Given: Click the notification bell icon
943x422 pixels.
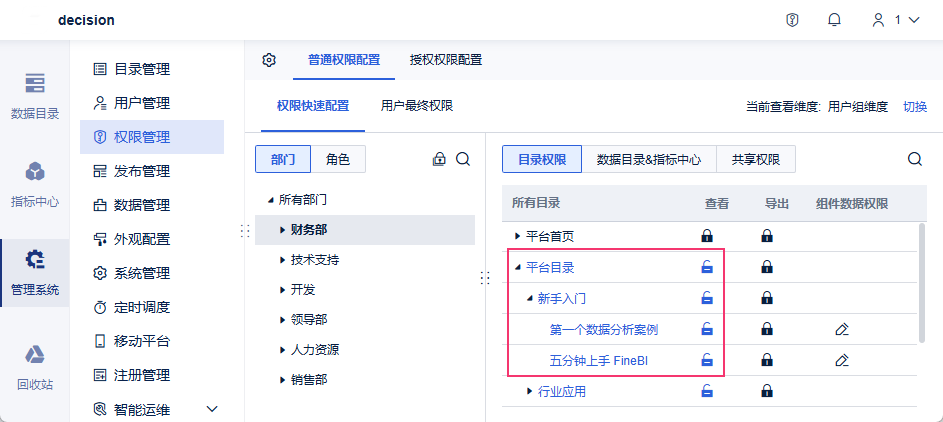Looking at the screenshot, I should [x=834, y=20].
